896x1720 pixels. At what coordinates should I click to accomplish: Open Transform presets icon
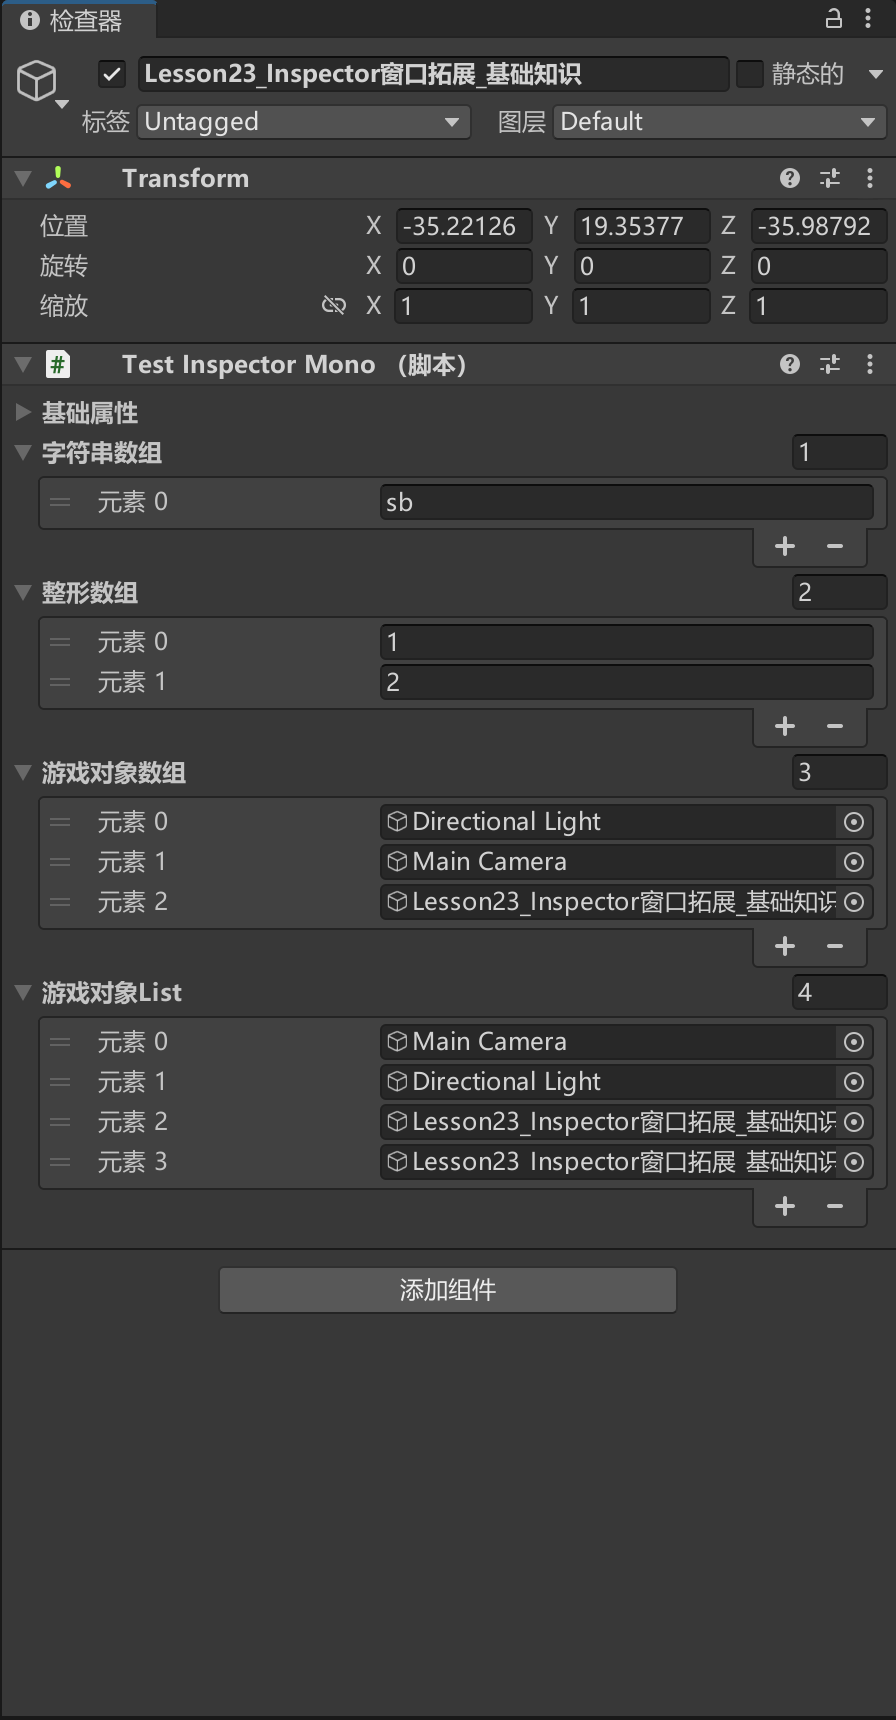(x=830, y=178)
